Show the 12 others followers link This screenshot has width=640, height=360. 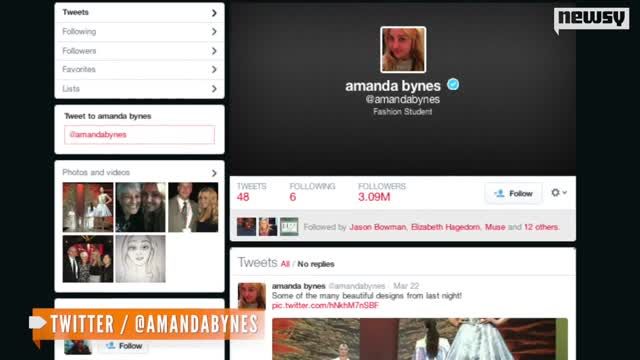coord(542,227)
